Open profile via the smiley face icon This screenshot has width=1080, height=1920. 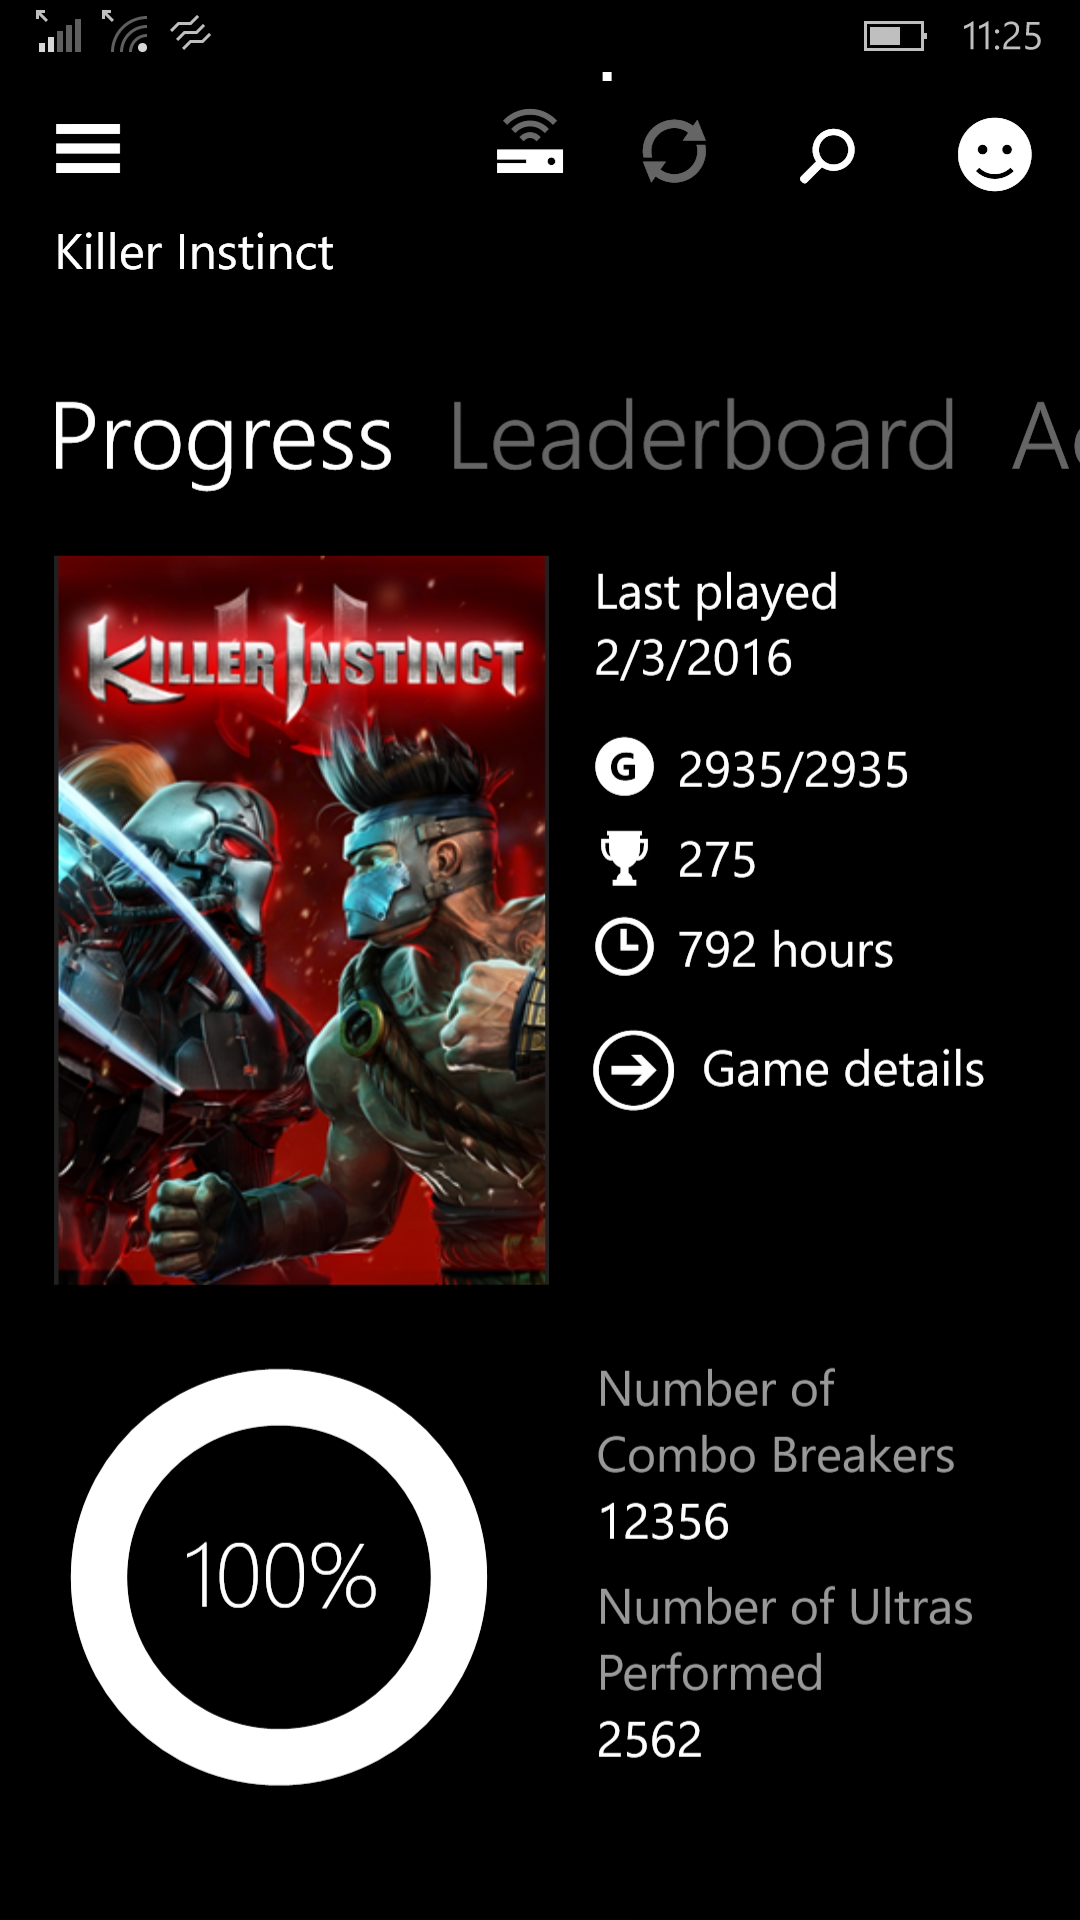click(994, 154)
